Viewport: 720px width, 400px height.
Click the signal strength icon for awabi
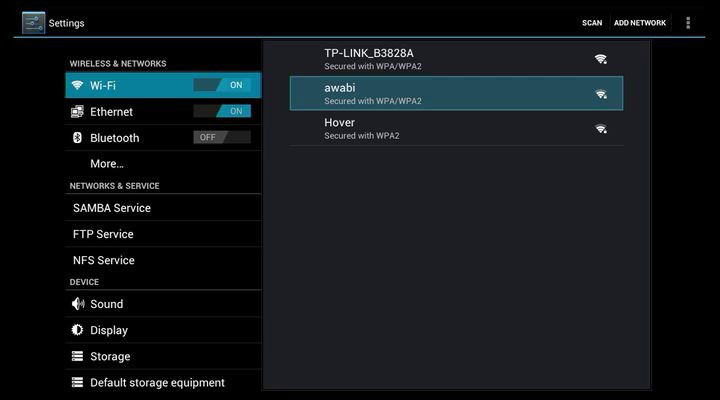tap(600, 93)
